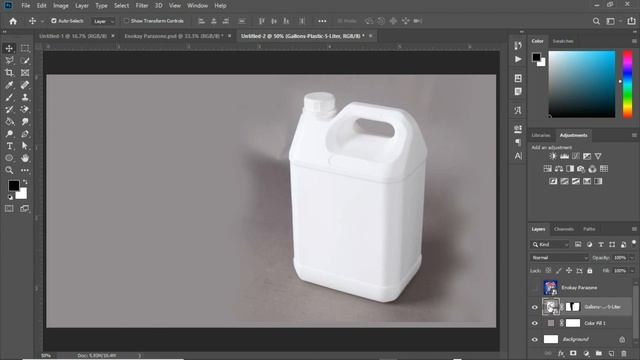The image size is (640, 360).
Task: Toggle Show Transform Controls checkbox
Action: point(126,20)
